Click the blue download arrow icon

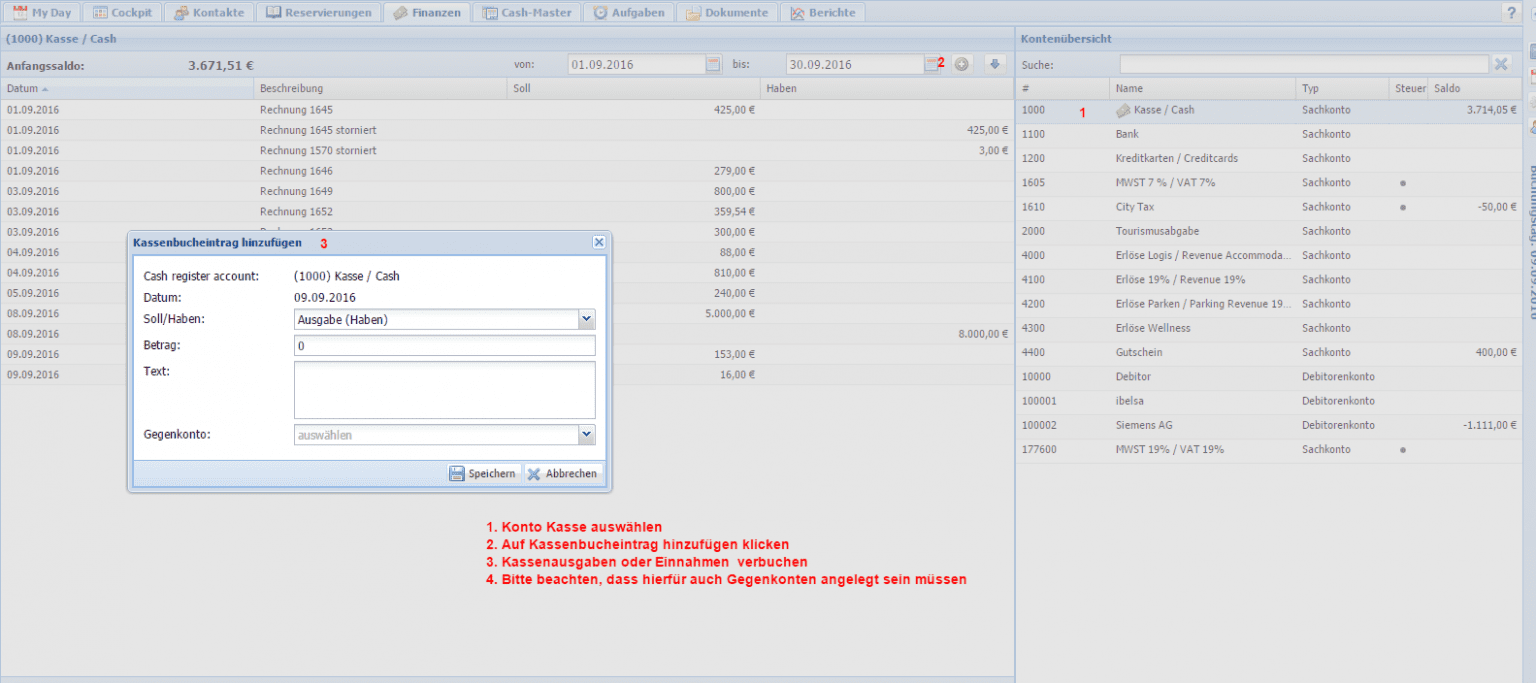pyautogui.click(x=994, y=64)
